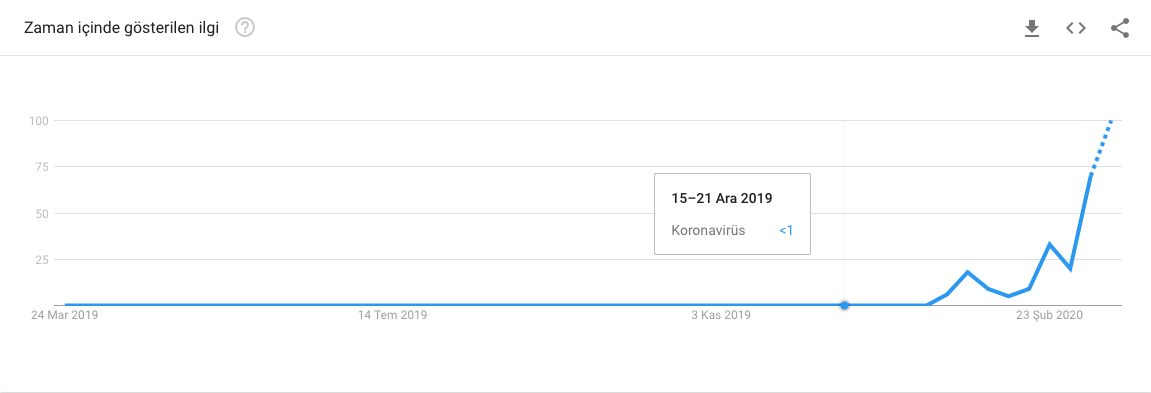Click the end of the solid blue line

tap(1091, 176)
